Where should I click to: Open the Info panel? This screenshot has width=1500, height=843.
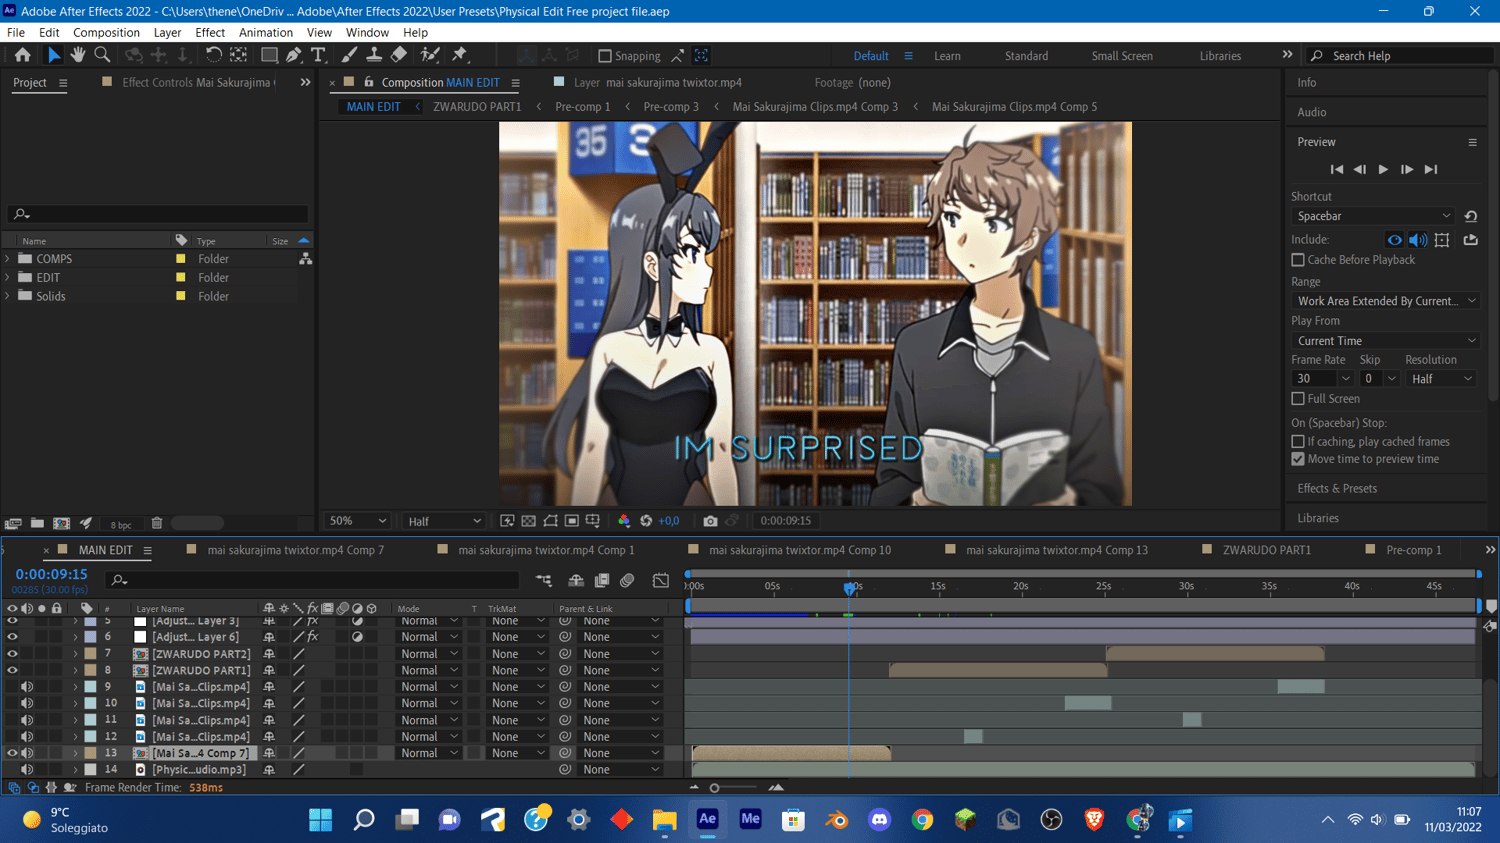[x=1306, y=83]
